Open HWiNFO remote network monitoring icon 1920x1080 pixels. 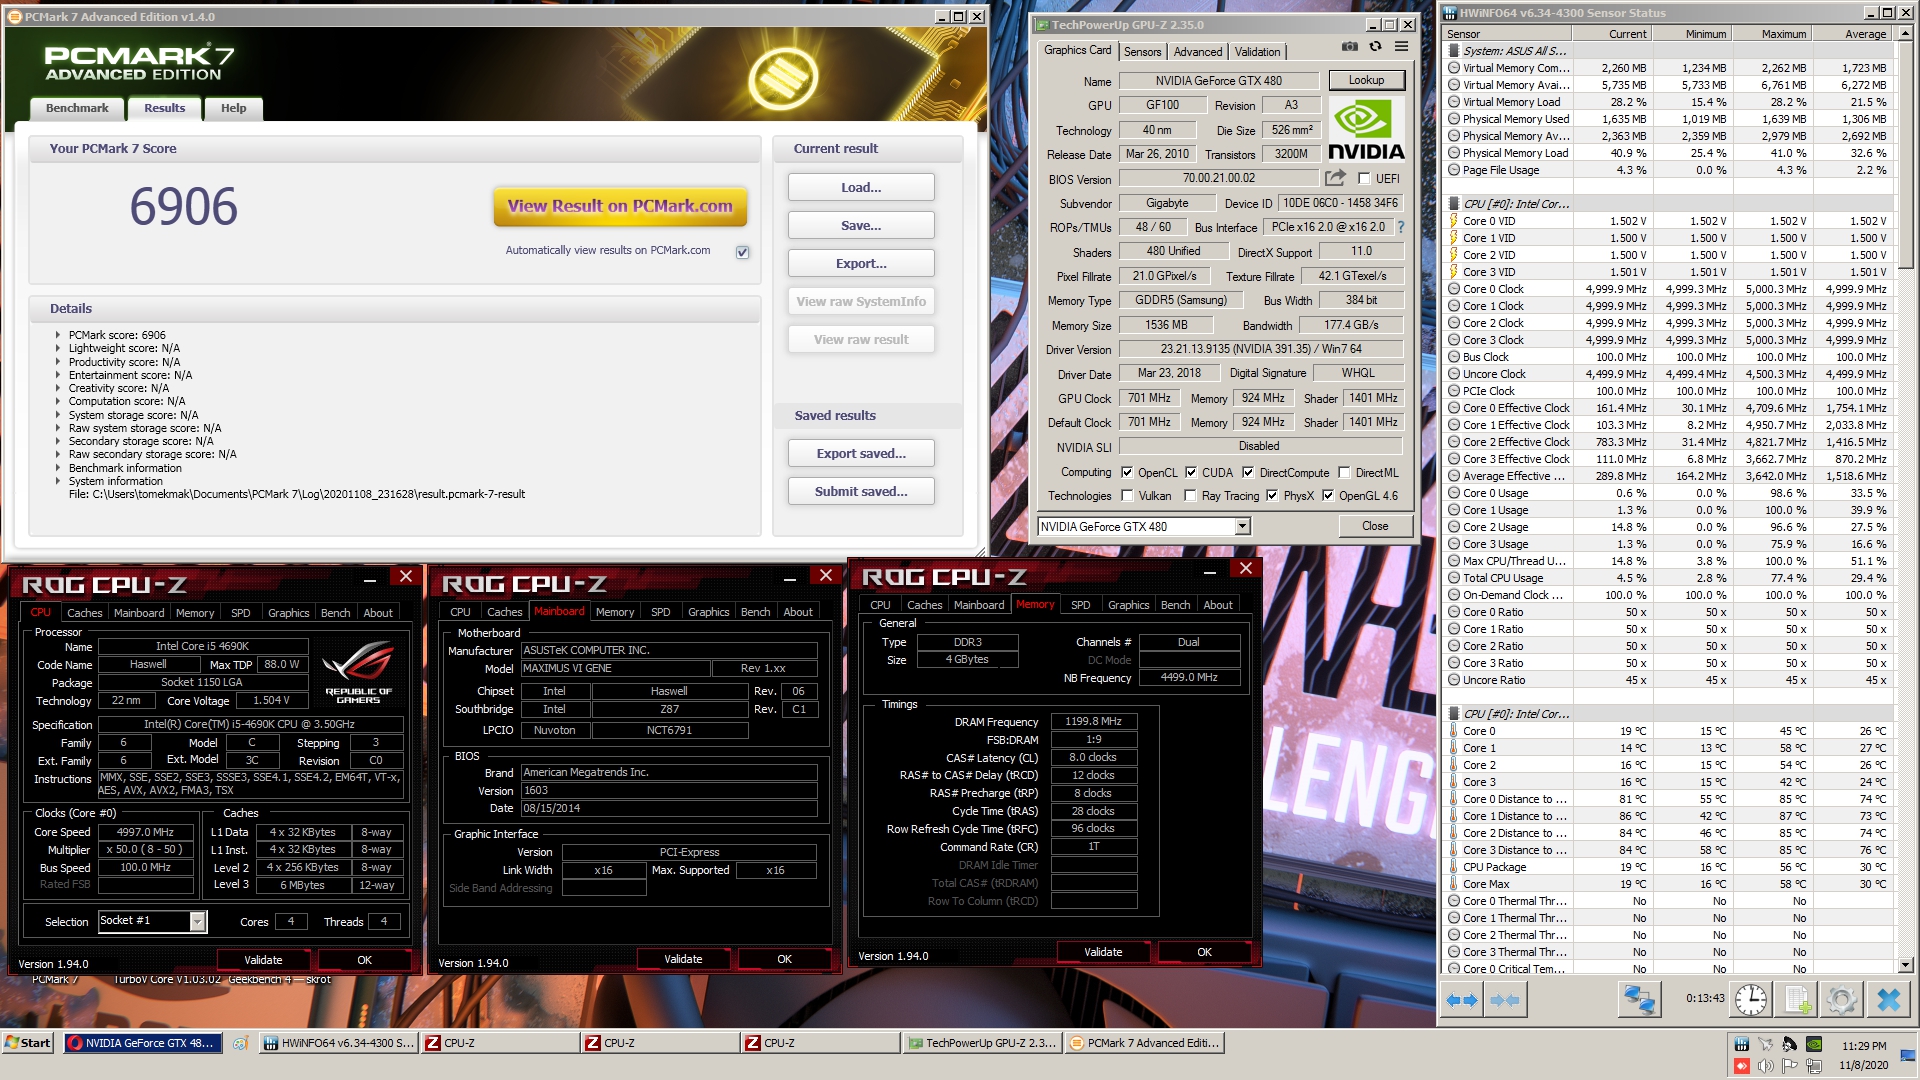pyautogui.click(x=1638, y=999)
